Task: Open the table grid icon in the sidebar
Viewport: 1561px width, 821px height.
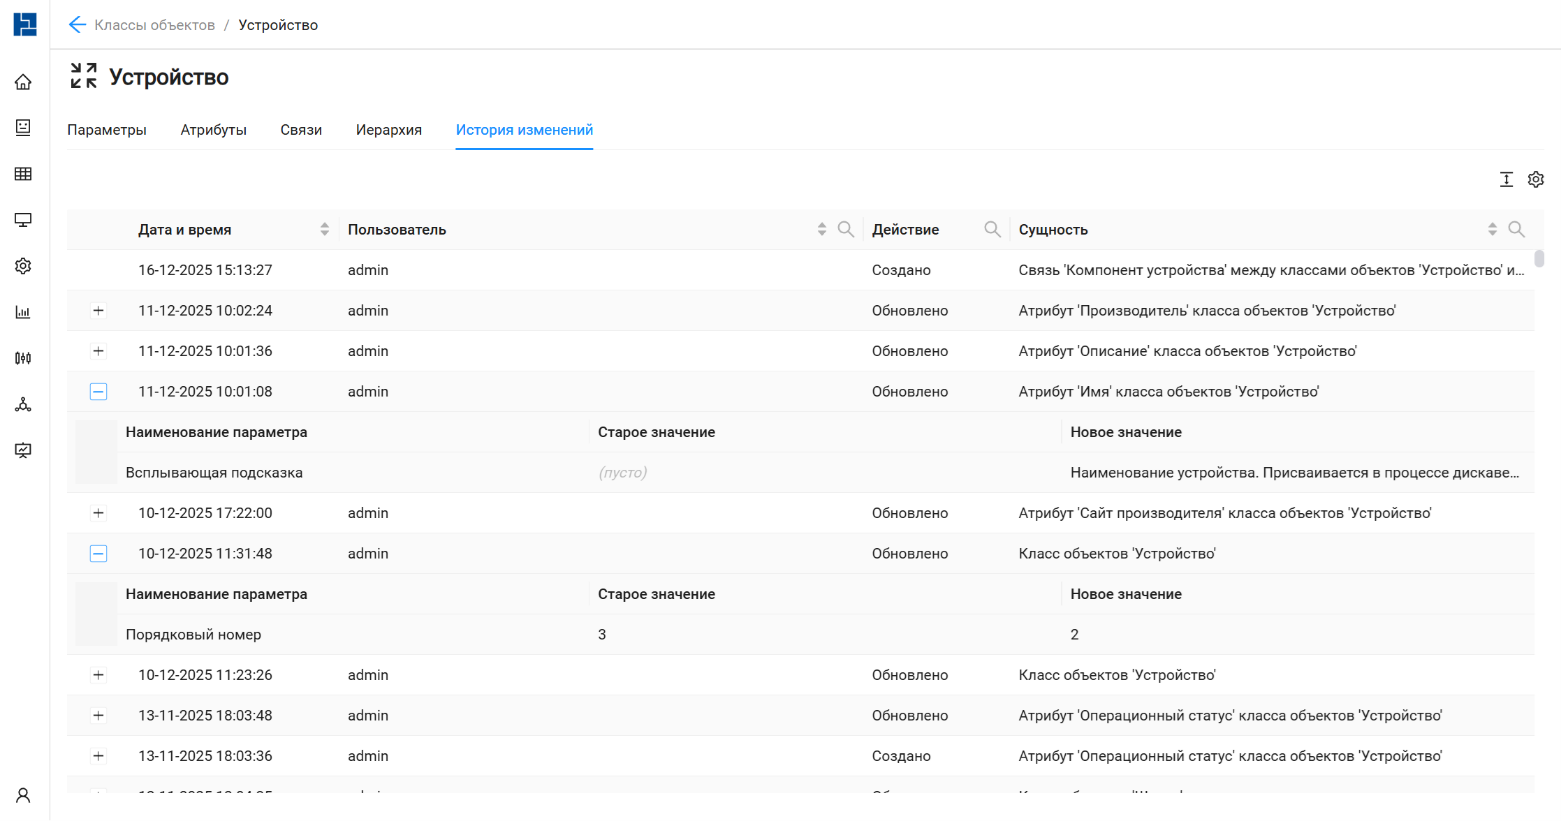Action: pyautogui.click(x=23, y=174)
